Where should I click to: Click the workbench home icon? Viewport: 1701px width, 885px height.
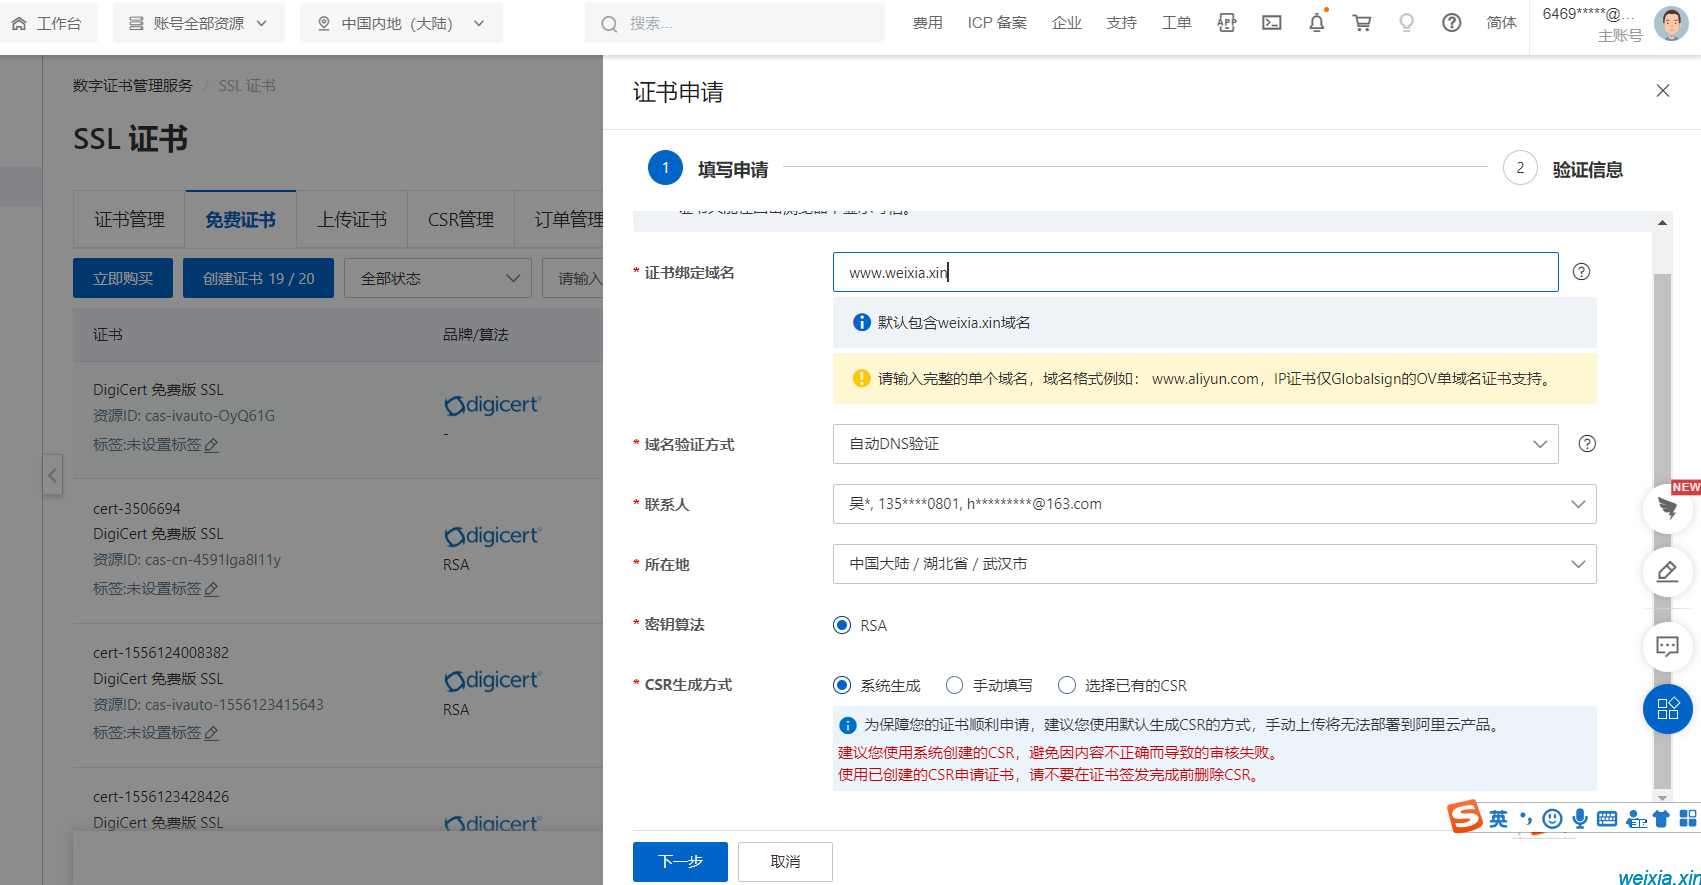[19, 23]
